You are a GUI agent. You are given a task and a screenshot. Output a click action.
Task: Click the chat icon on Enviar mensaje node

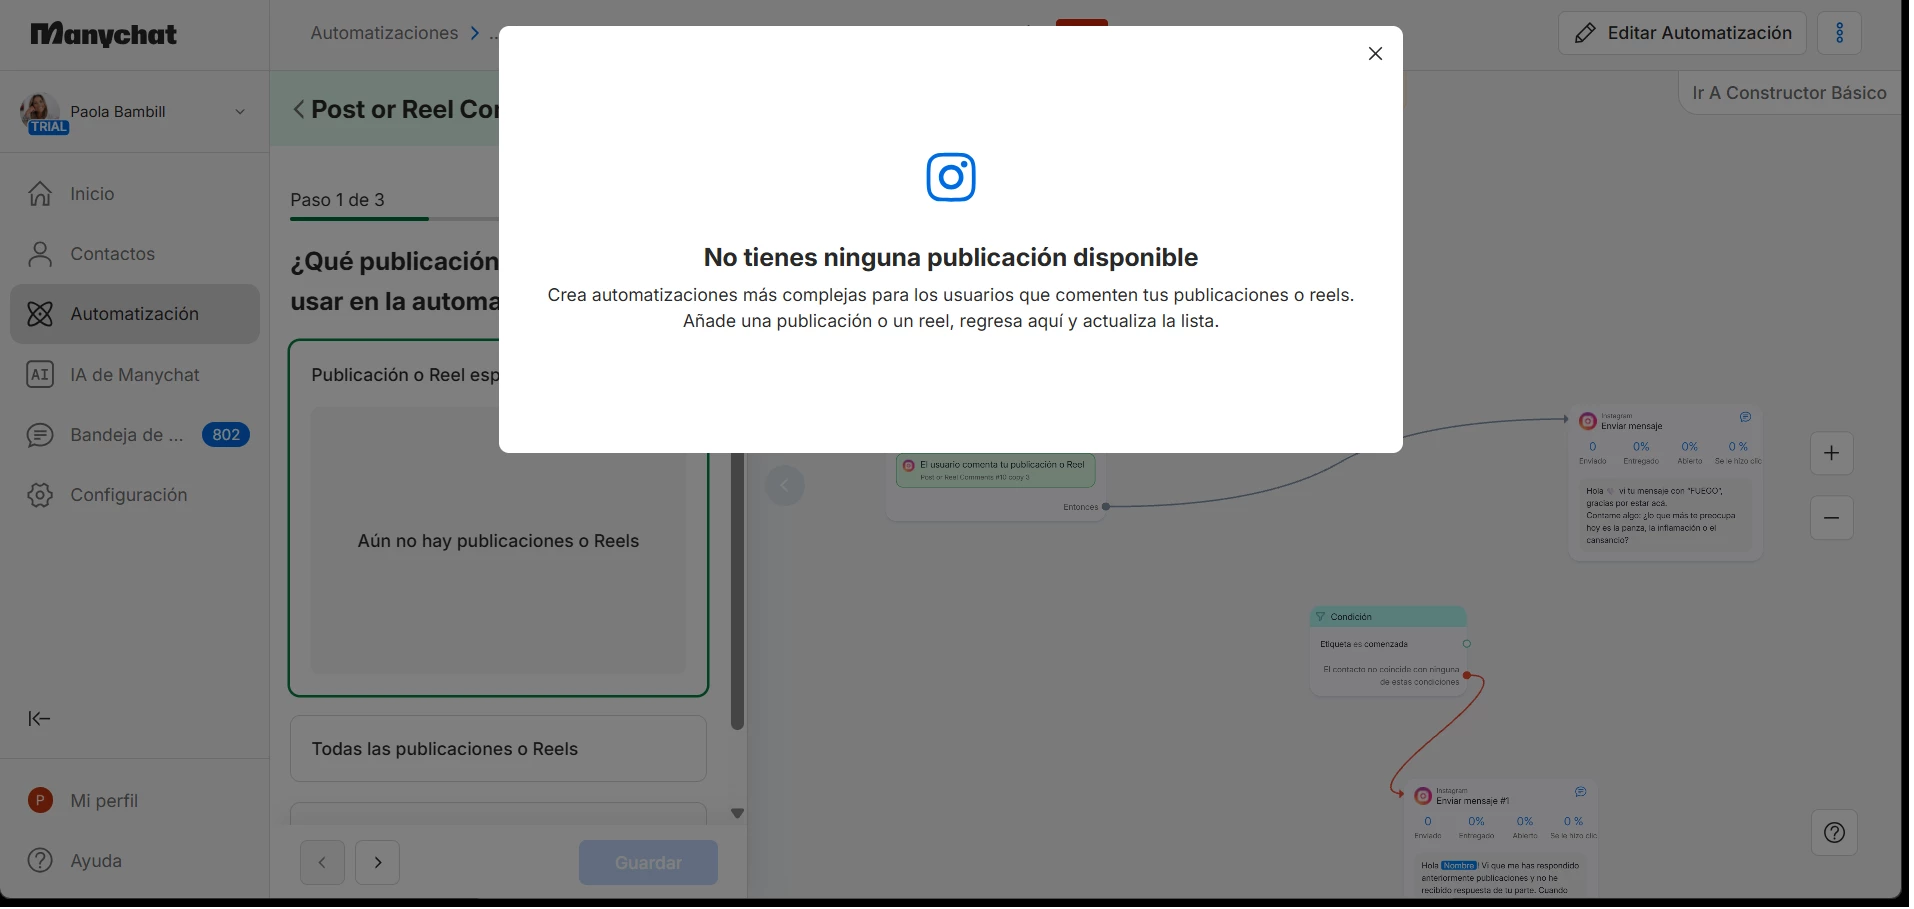1745,417
